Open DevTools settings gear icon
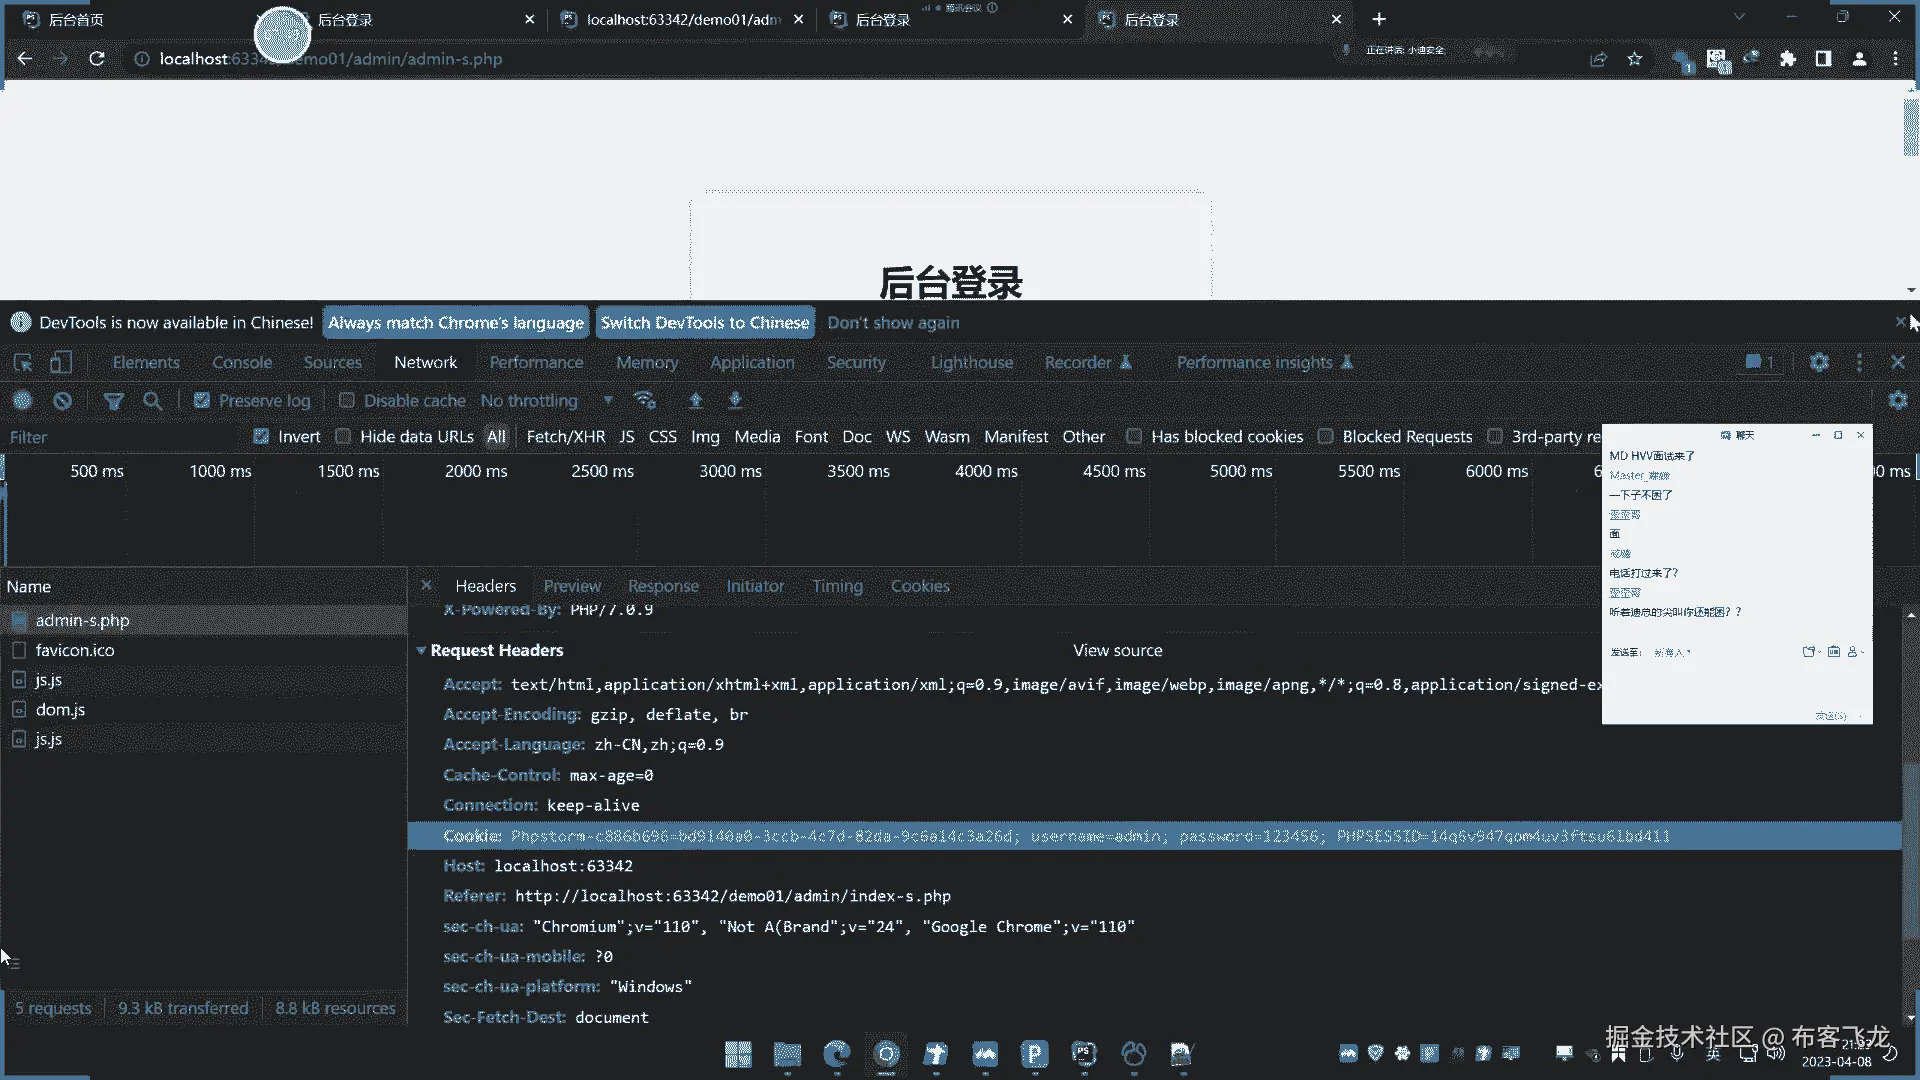The width and height of the screenshot is (1920, 1080). pyautogui.click(x=1819, y=362)
